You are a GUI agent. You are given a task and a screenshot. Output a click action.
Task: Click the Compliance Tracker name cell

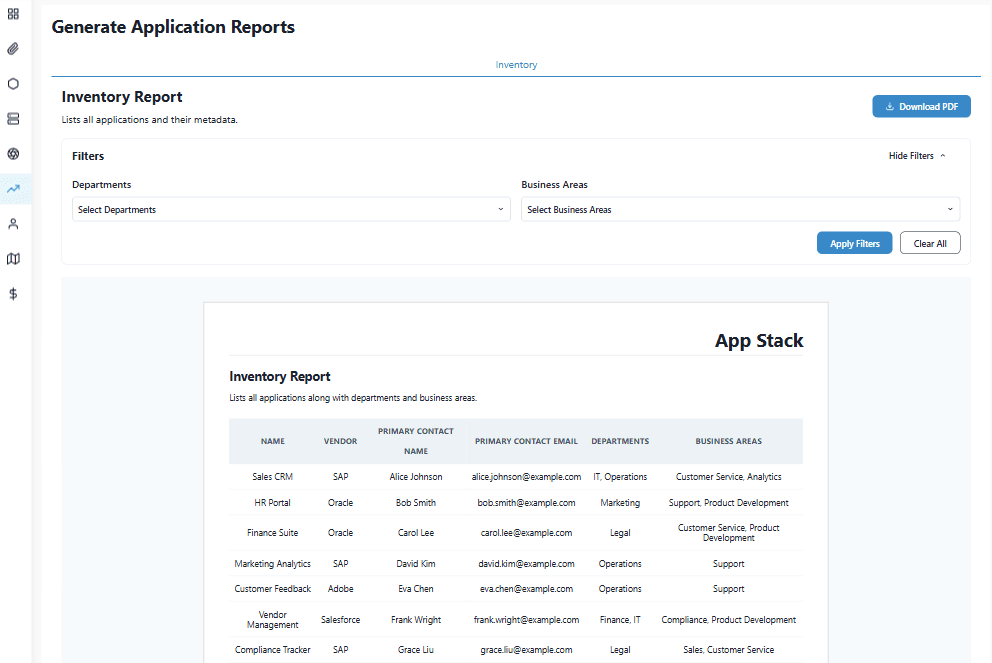[x=273, y=650]
